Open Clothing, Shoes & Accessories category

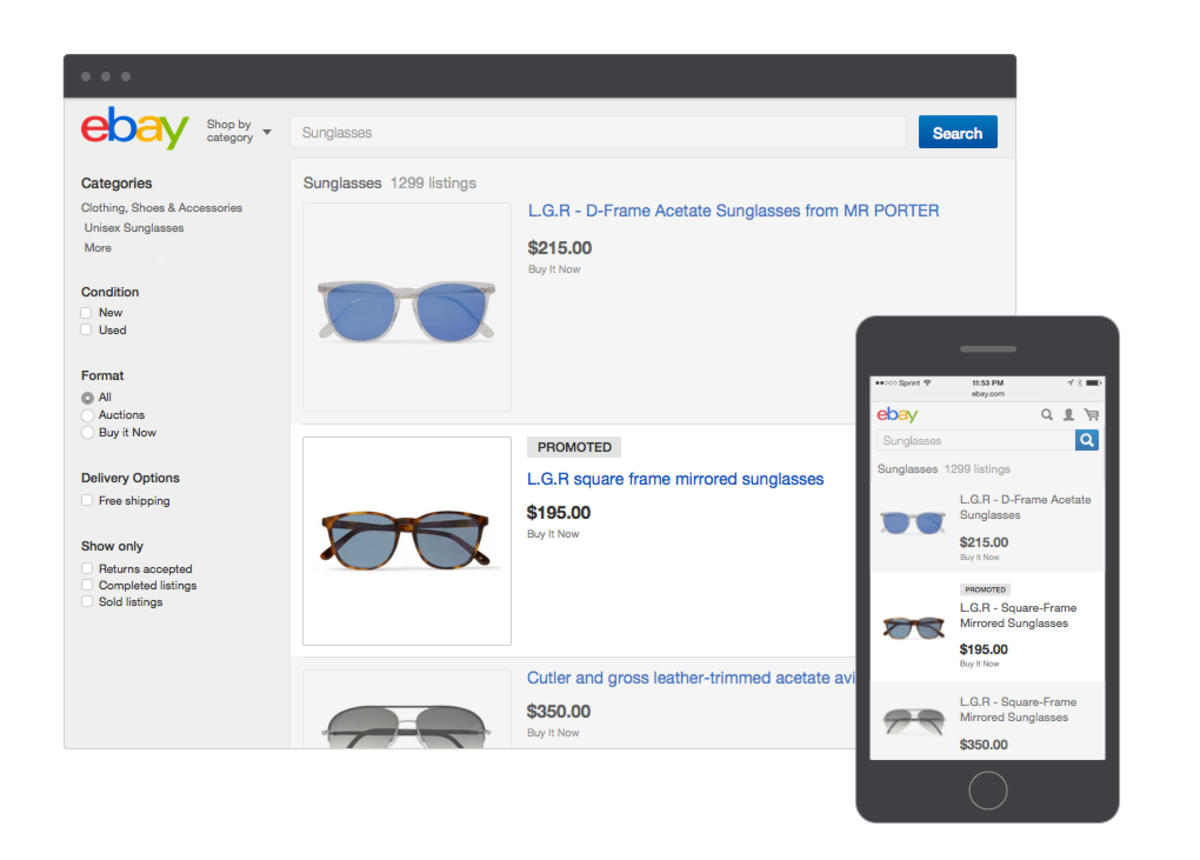pyautogui.click(x=162, y=208)
